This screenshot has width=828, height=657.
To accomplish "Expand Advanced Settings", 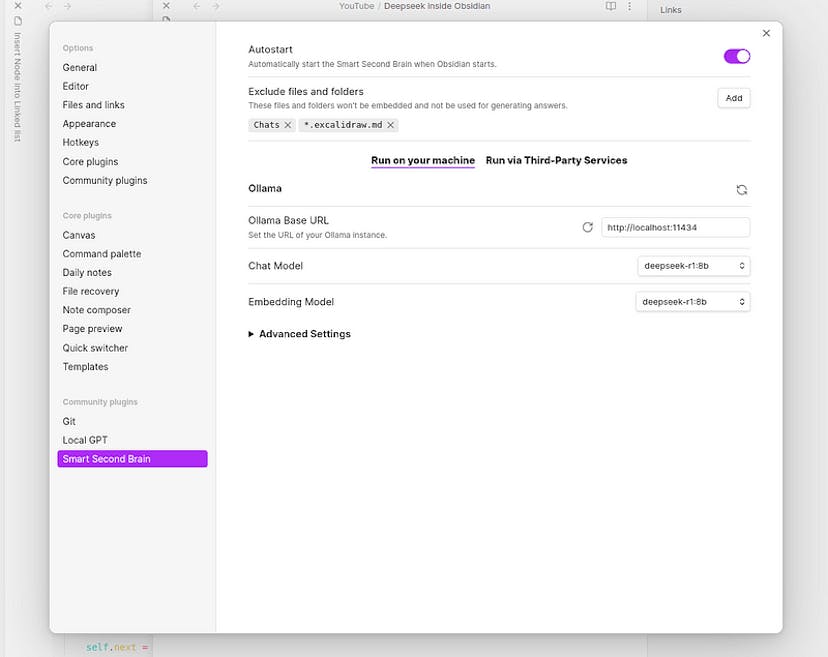I will 300,334.
